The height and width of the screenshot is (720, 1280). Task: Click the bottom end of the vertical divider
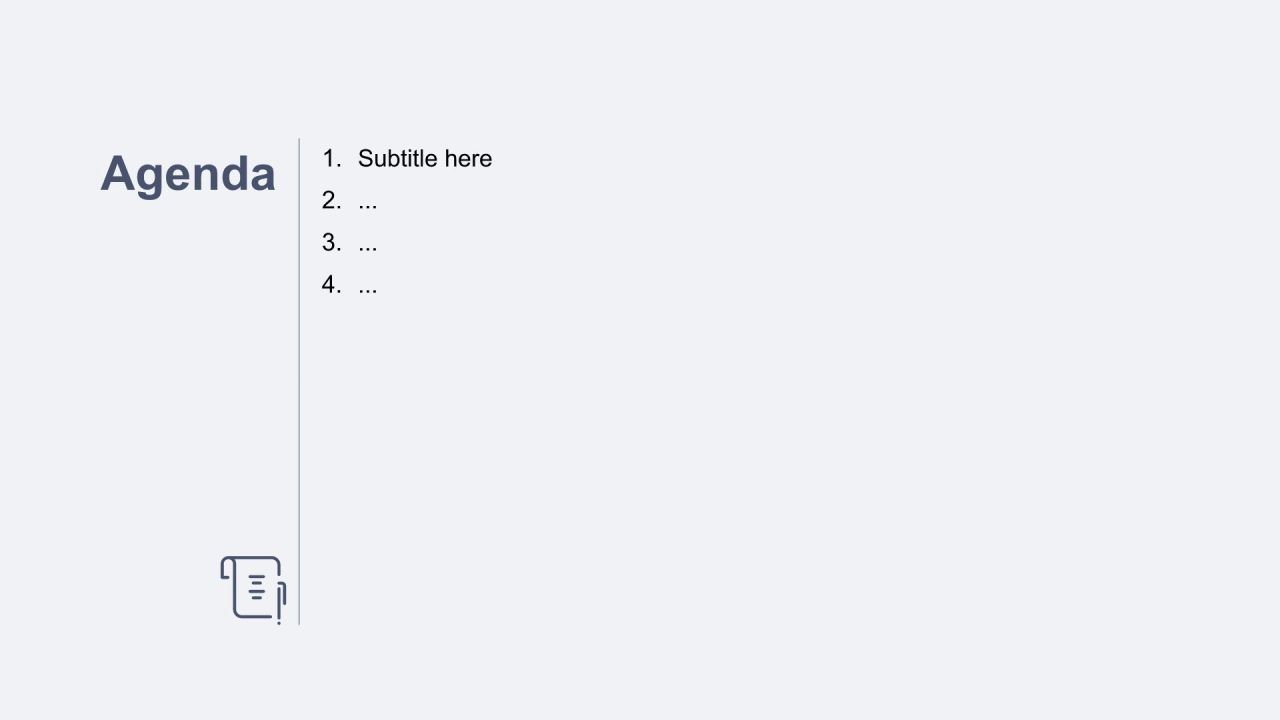(299, 622)
